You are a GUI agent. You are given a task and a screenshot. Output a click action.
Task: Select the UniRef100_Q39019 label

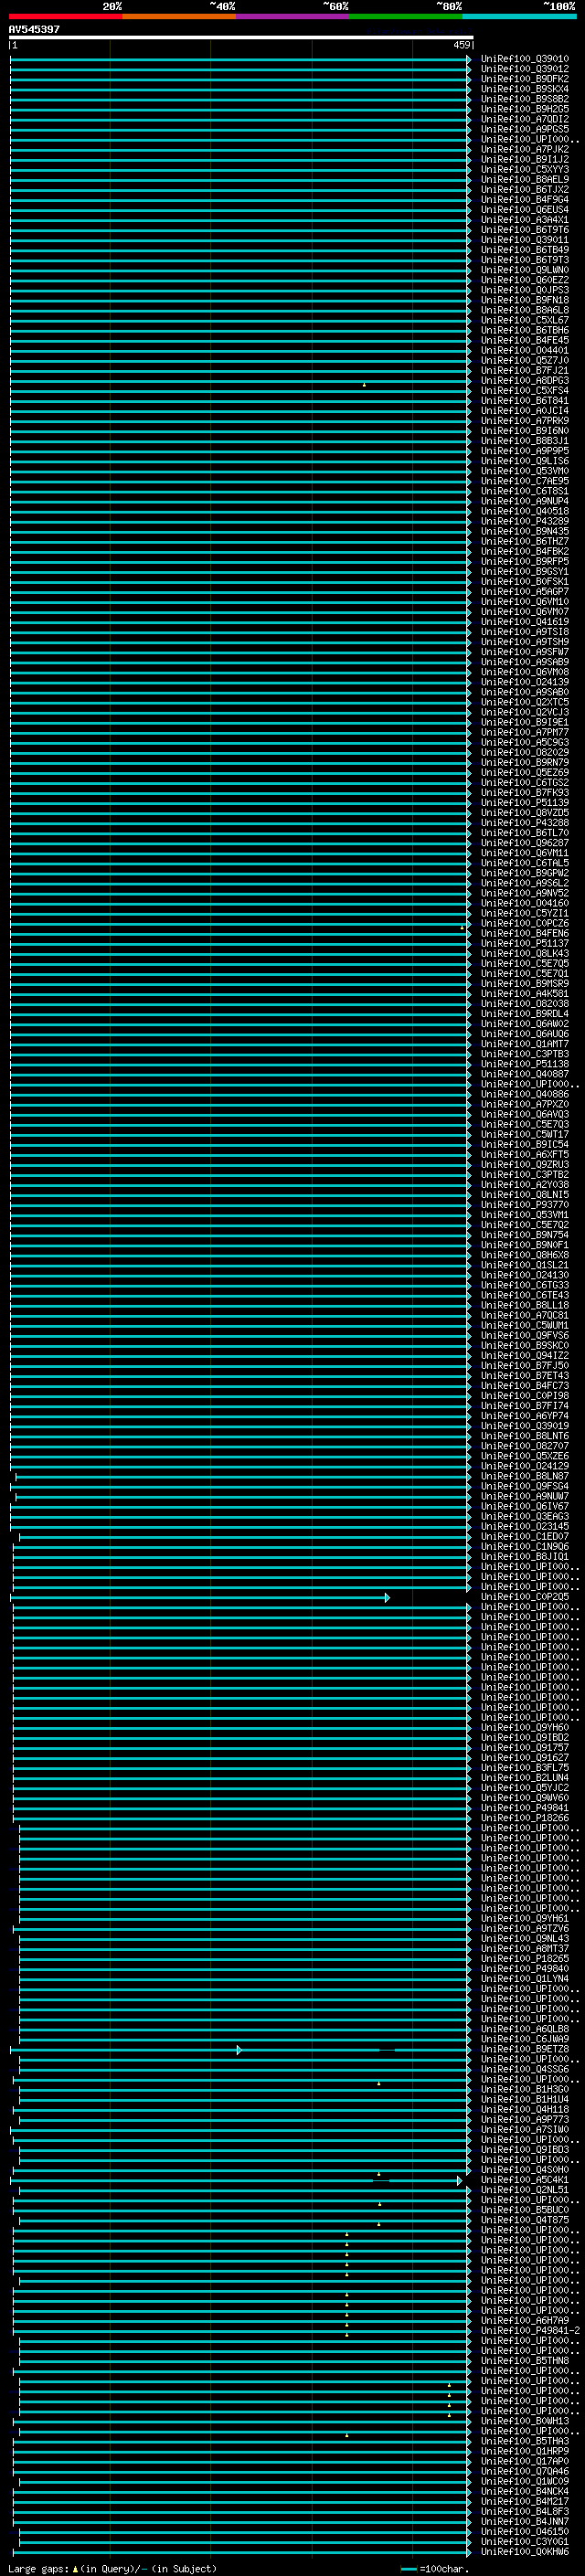pyautogui.click(x=524, y=1426)
